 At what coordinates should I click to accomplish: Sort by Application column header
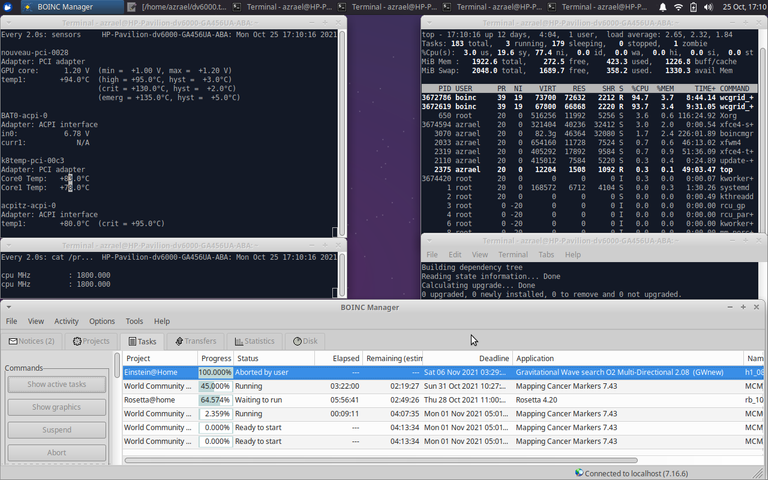point(628,359)
